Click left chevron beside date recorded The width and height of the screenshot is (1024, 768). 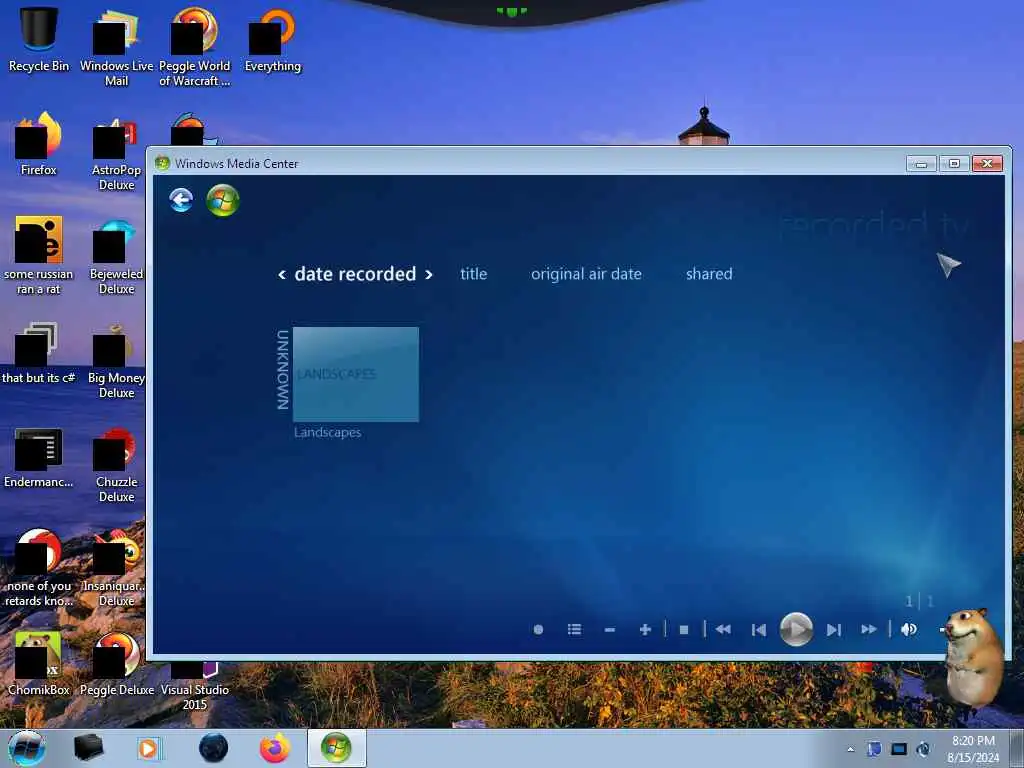click(281, 275)
